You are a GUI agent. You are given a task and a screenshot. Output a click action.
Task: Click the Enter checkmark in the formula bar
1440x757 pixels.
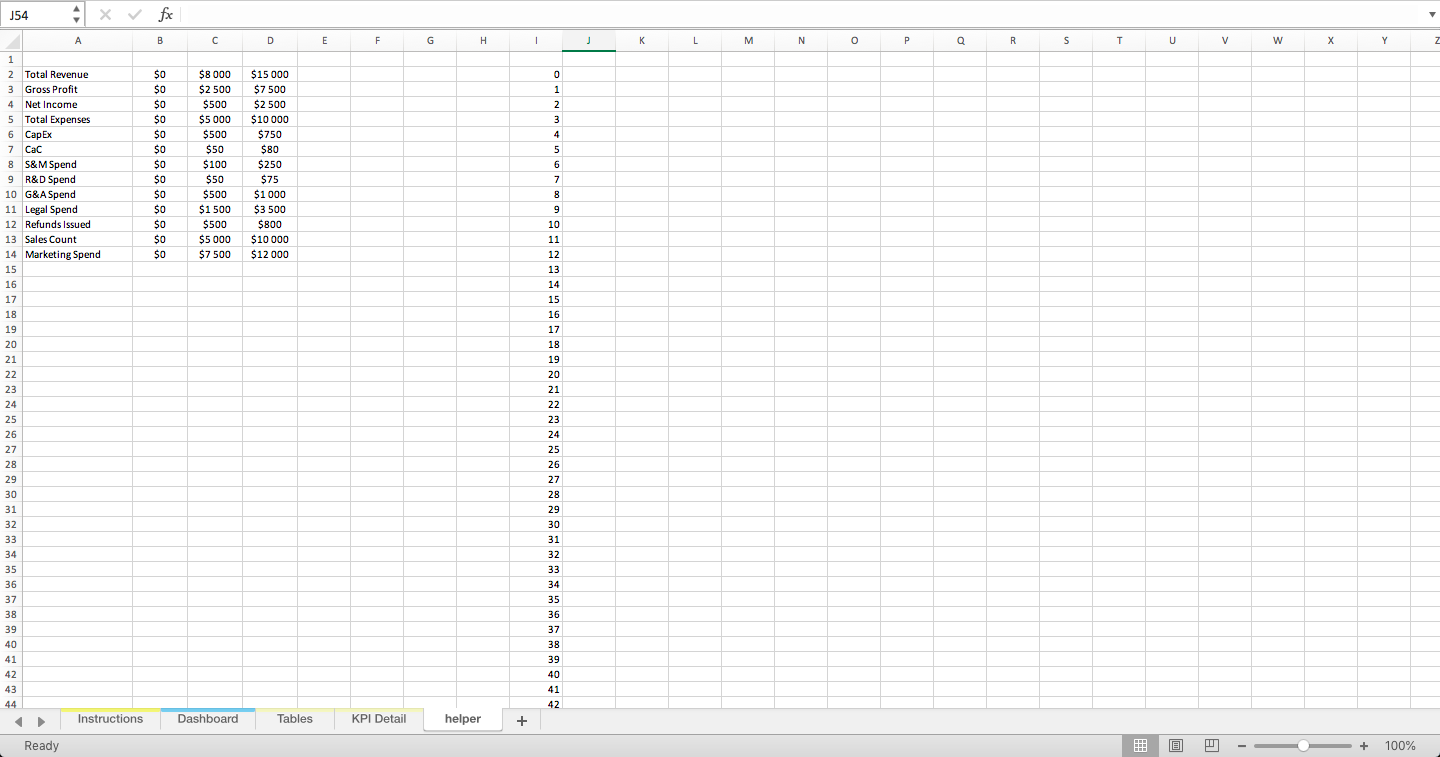click(134, 14)
